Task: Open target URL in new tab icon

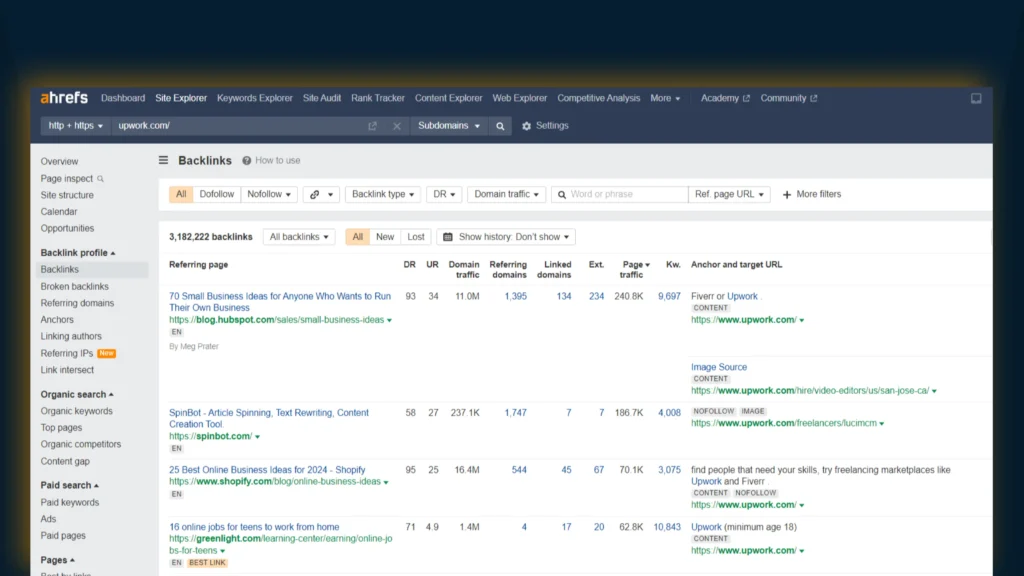Action: [x=372, y=126]
